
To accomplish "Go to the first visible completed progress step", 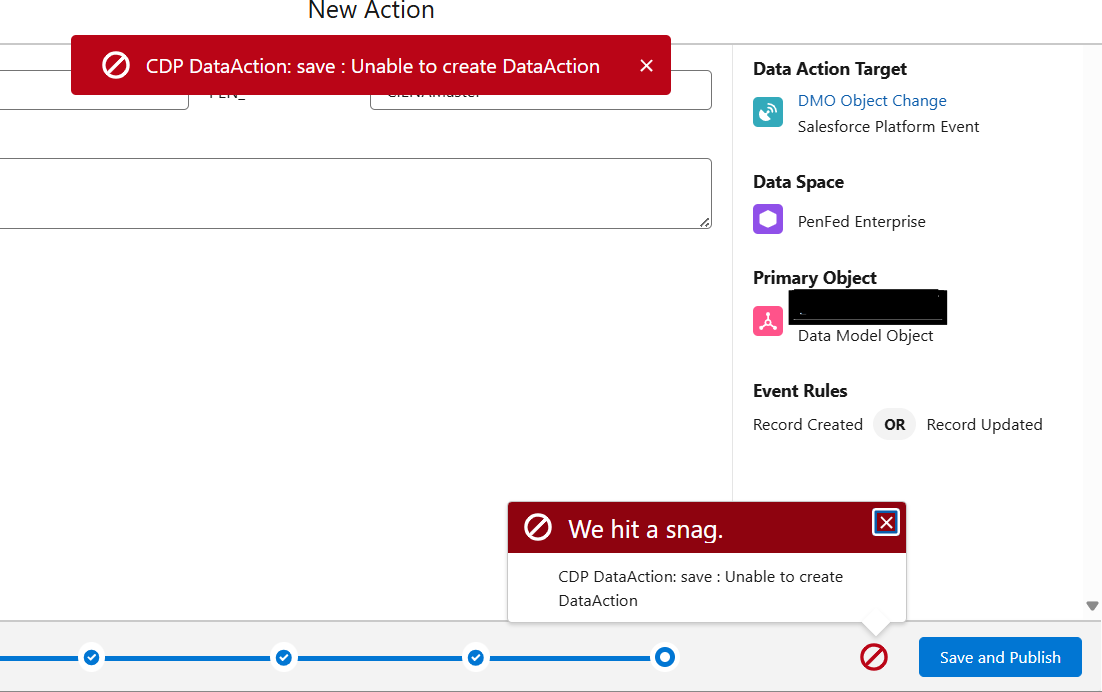I will (91, 658).
